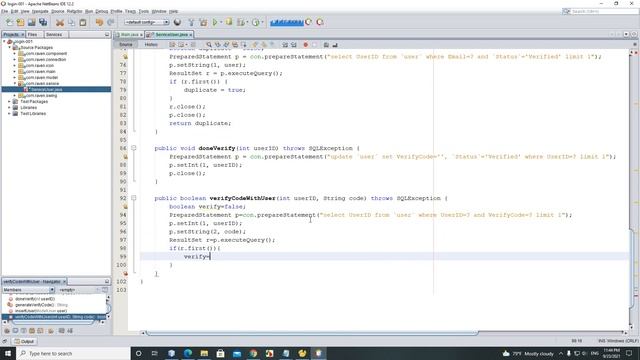Click the red Start Macro Recording icon
The image size is (640, 360).
305,44
